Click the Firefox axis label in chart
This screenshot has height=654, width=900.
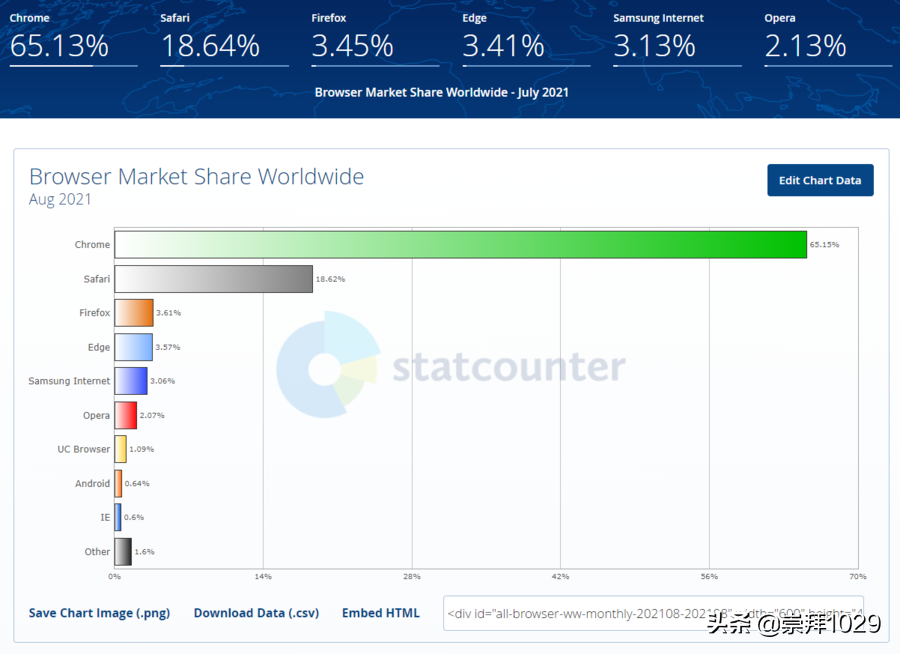pyautogui.click(x=95, y=313)
